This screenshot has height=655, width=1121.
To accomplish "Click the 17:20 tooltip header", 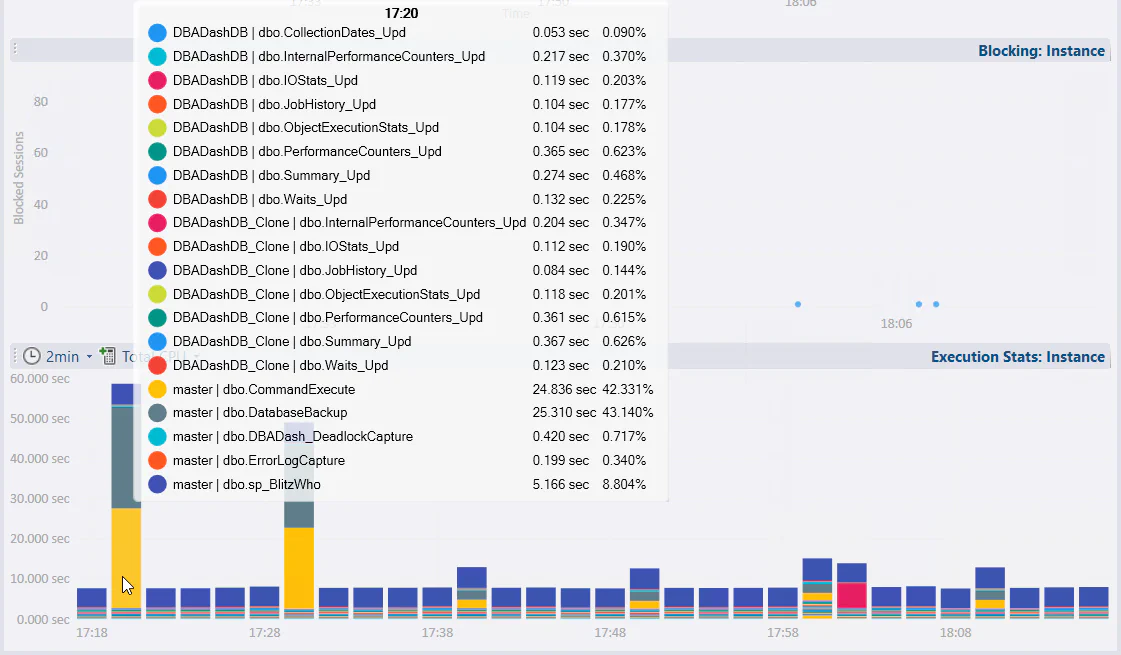I will click(401, 13).
